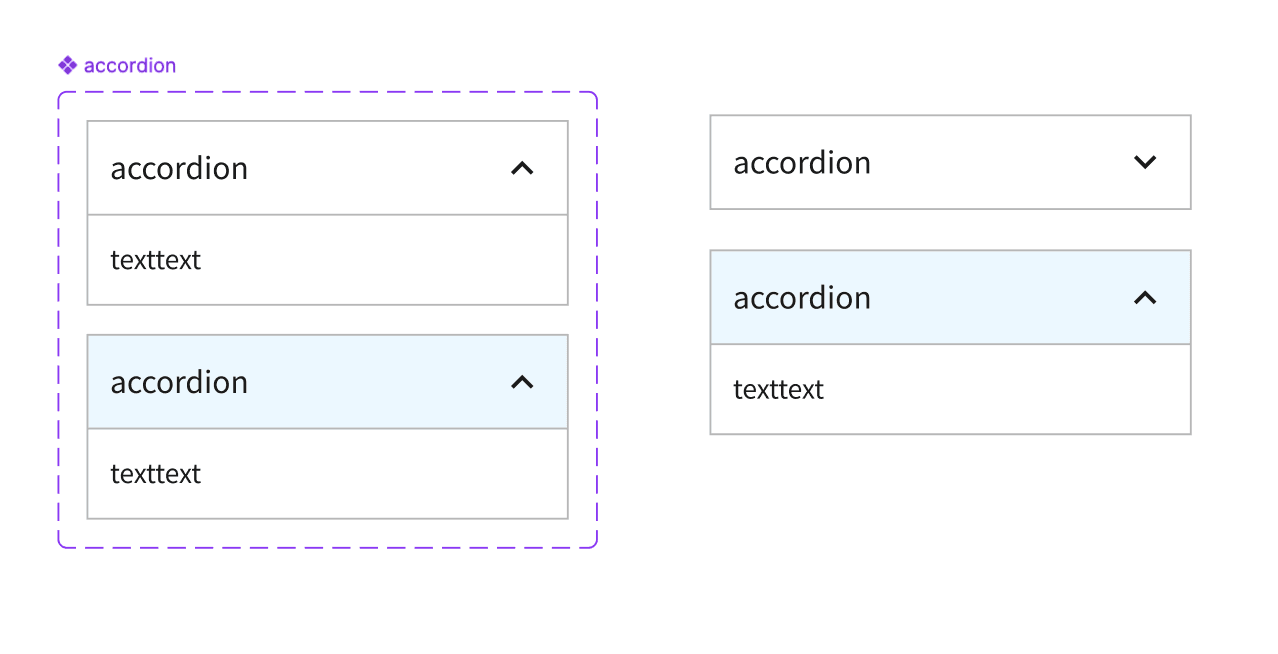
Task: Click "accordion" title in white header inside dashed frame
Action: [179, 168]
